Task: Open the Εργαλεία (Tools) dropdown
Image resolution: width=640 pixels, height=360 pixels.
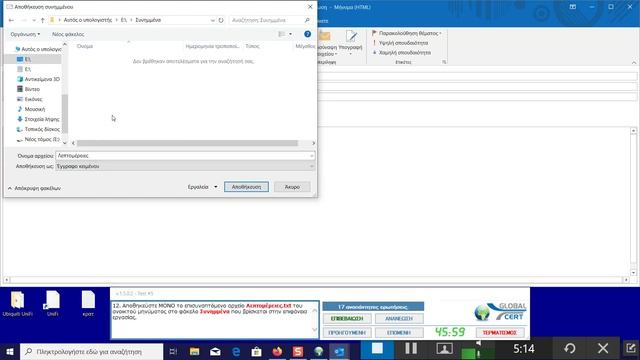Action: click(202, 187)
